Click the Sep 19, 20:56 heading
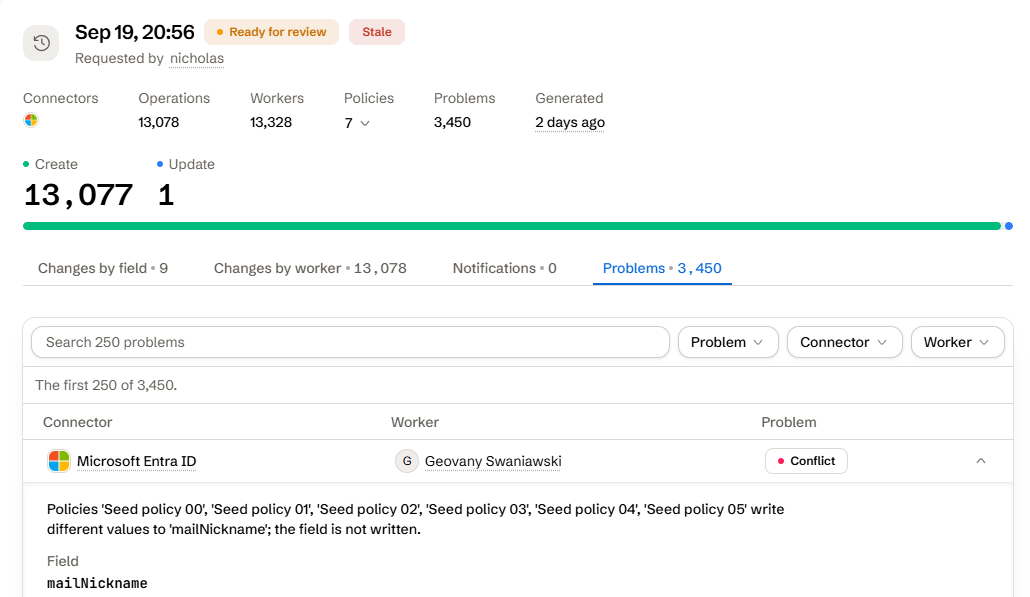1030x597 pixels. coord(135,32)
